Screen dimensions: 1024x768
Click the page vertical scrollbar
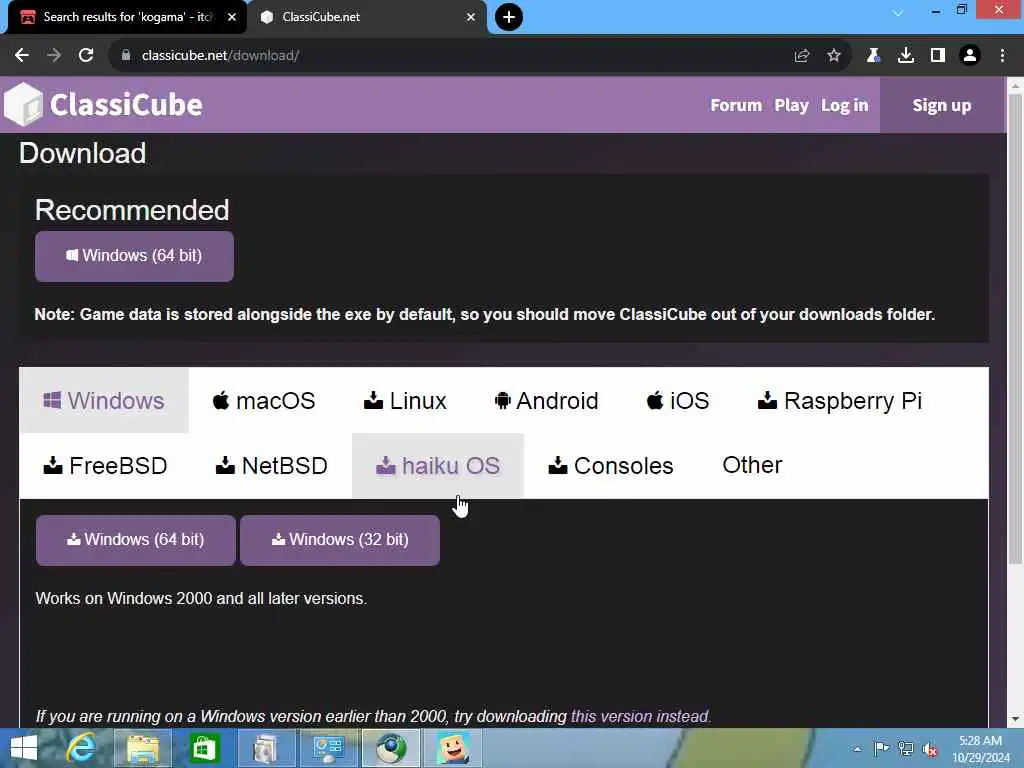pyautogui.click(x=1015, y=330)
